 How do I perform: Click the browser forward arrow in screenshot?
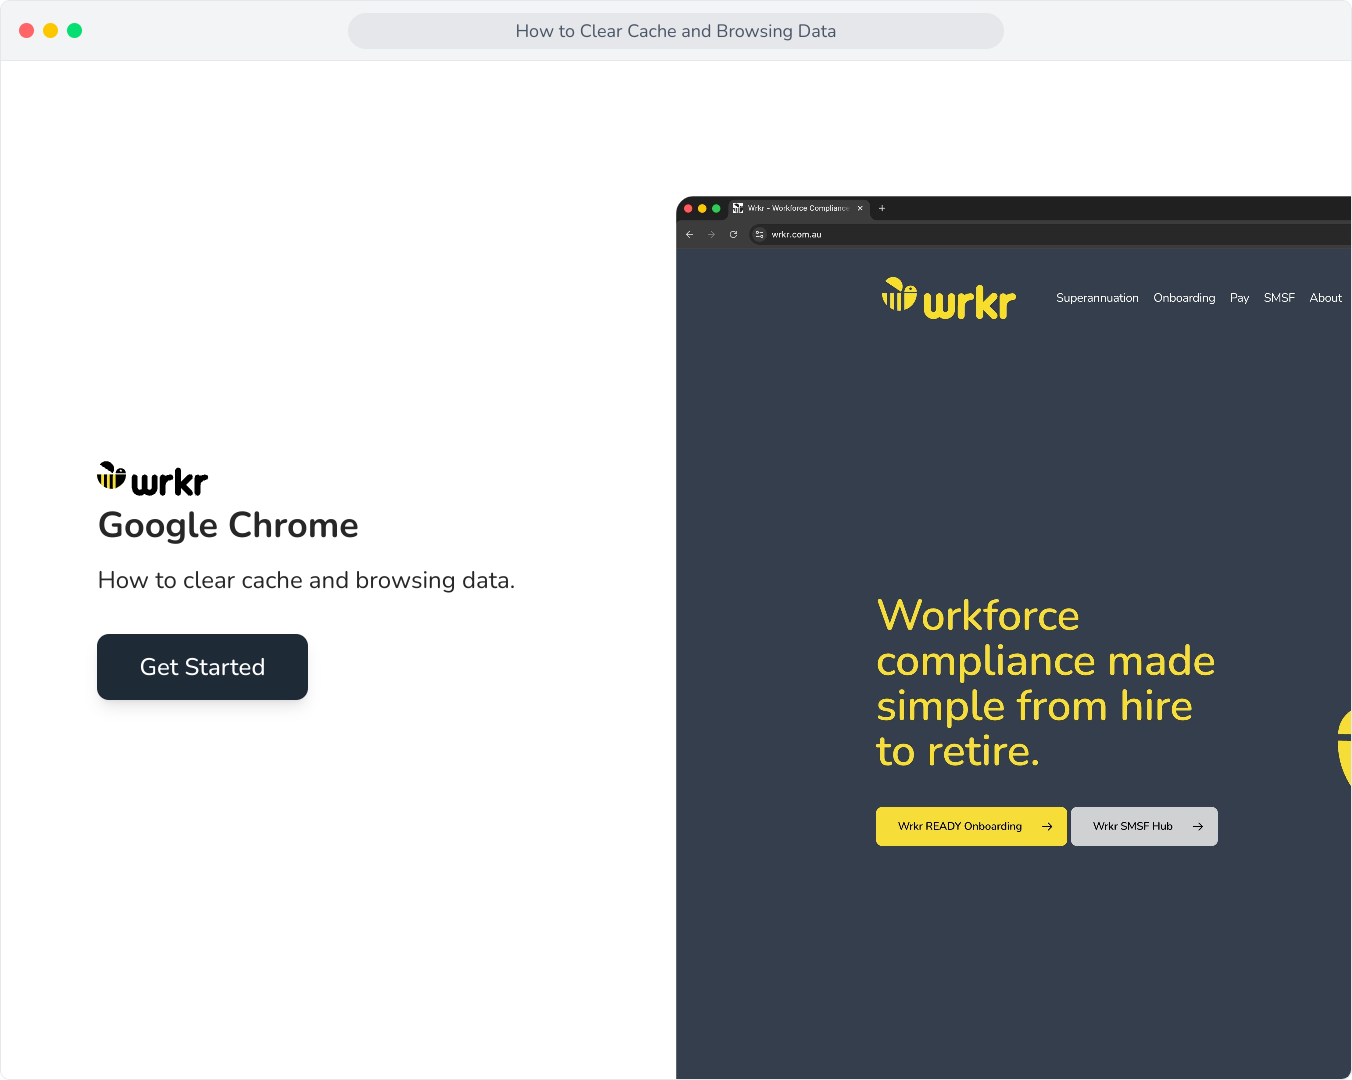[711, 234]
